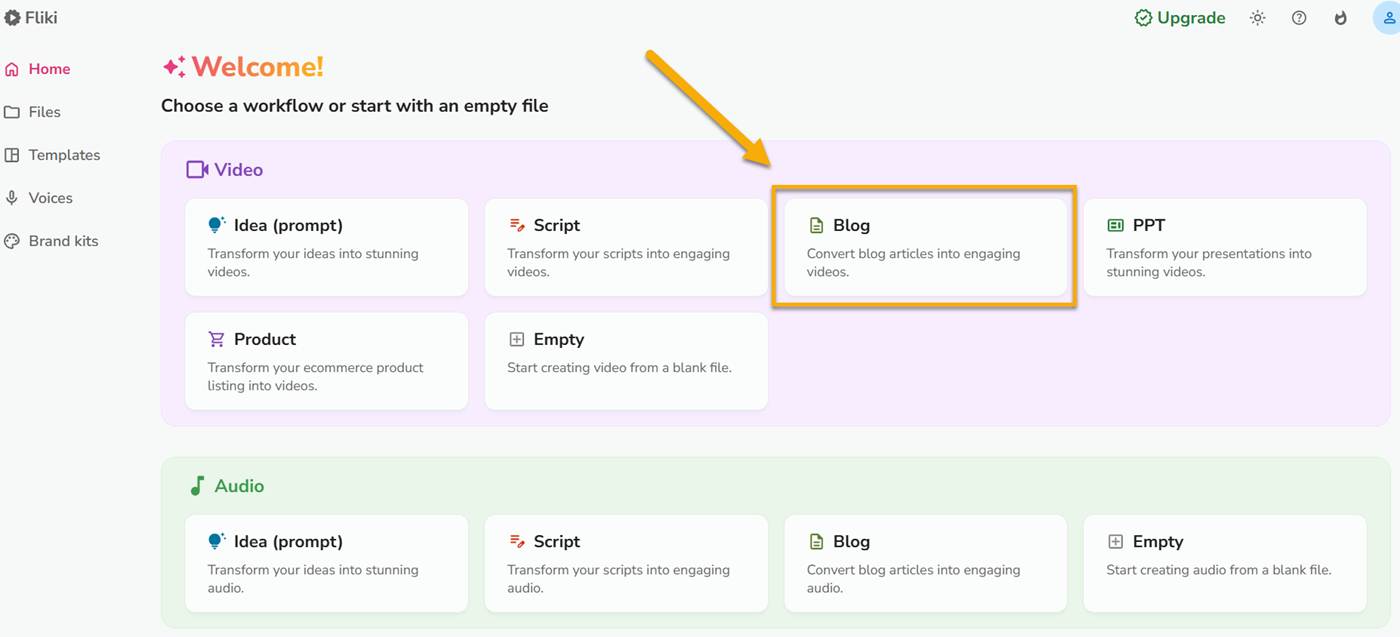Choose the Video Script workflow
Viewport: 1400px width, 637px height.
pyautogui.click(x=626, y=247)
